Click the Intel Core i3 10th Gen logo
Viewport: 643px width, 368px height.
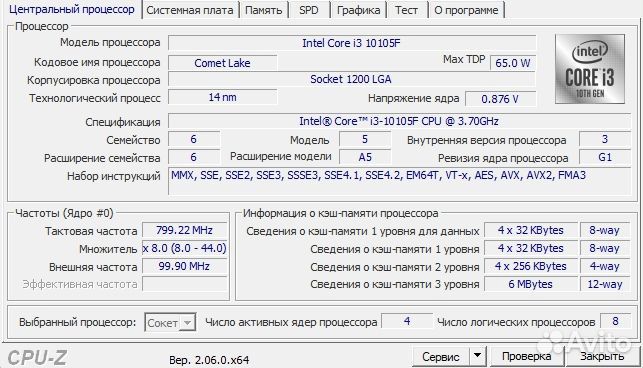[590, 69]
